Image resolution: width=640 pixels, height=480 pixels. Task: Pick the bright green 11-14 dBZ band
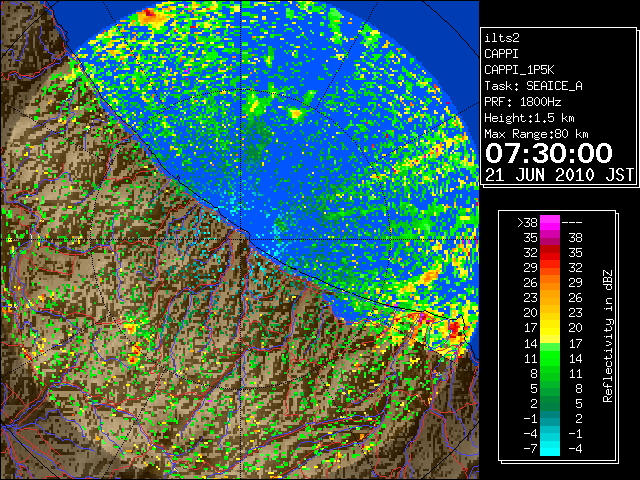[x=550, y=358]
